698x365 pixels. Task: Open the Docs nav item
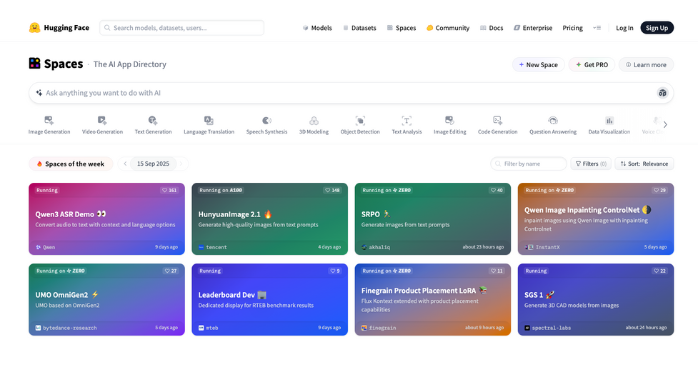tap(491, 28)
